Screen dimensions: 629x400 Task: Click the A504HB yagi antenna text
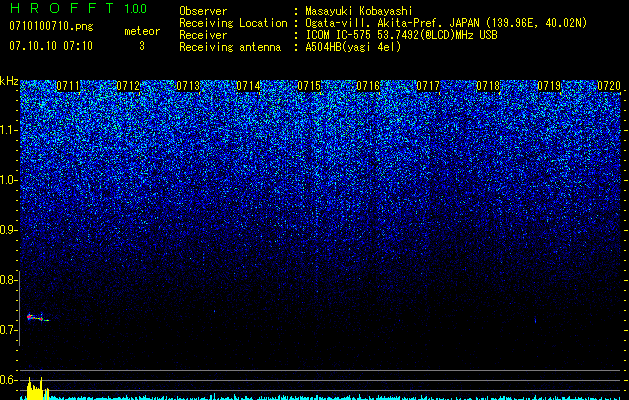coord(353,47)
